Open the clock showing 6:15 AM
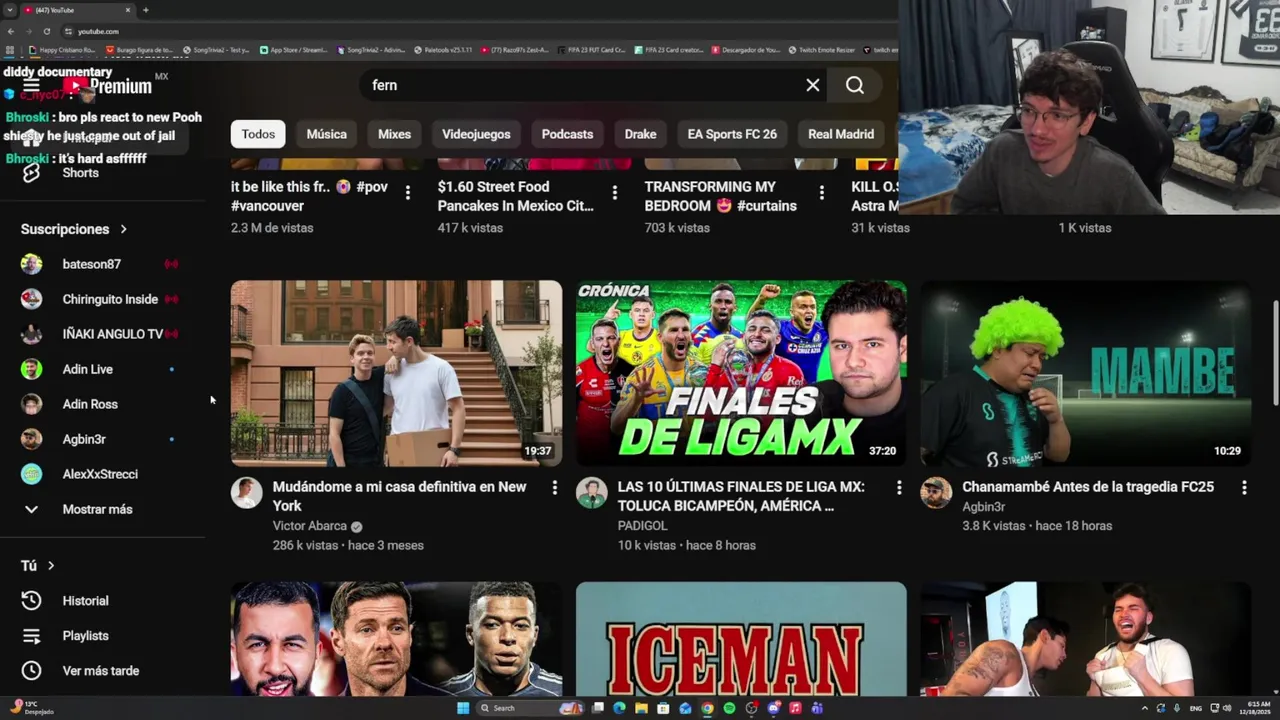Image resolution: width=1280 pixels, height=720 pixels. click(1254, 708)
